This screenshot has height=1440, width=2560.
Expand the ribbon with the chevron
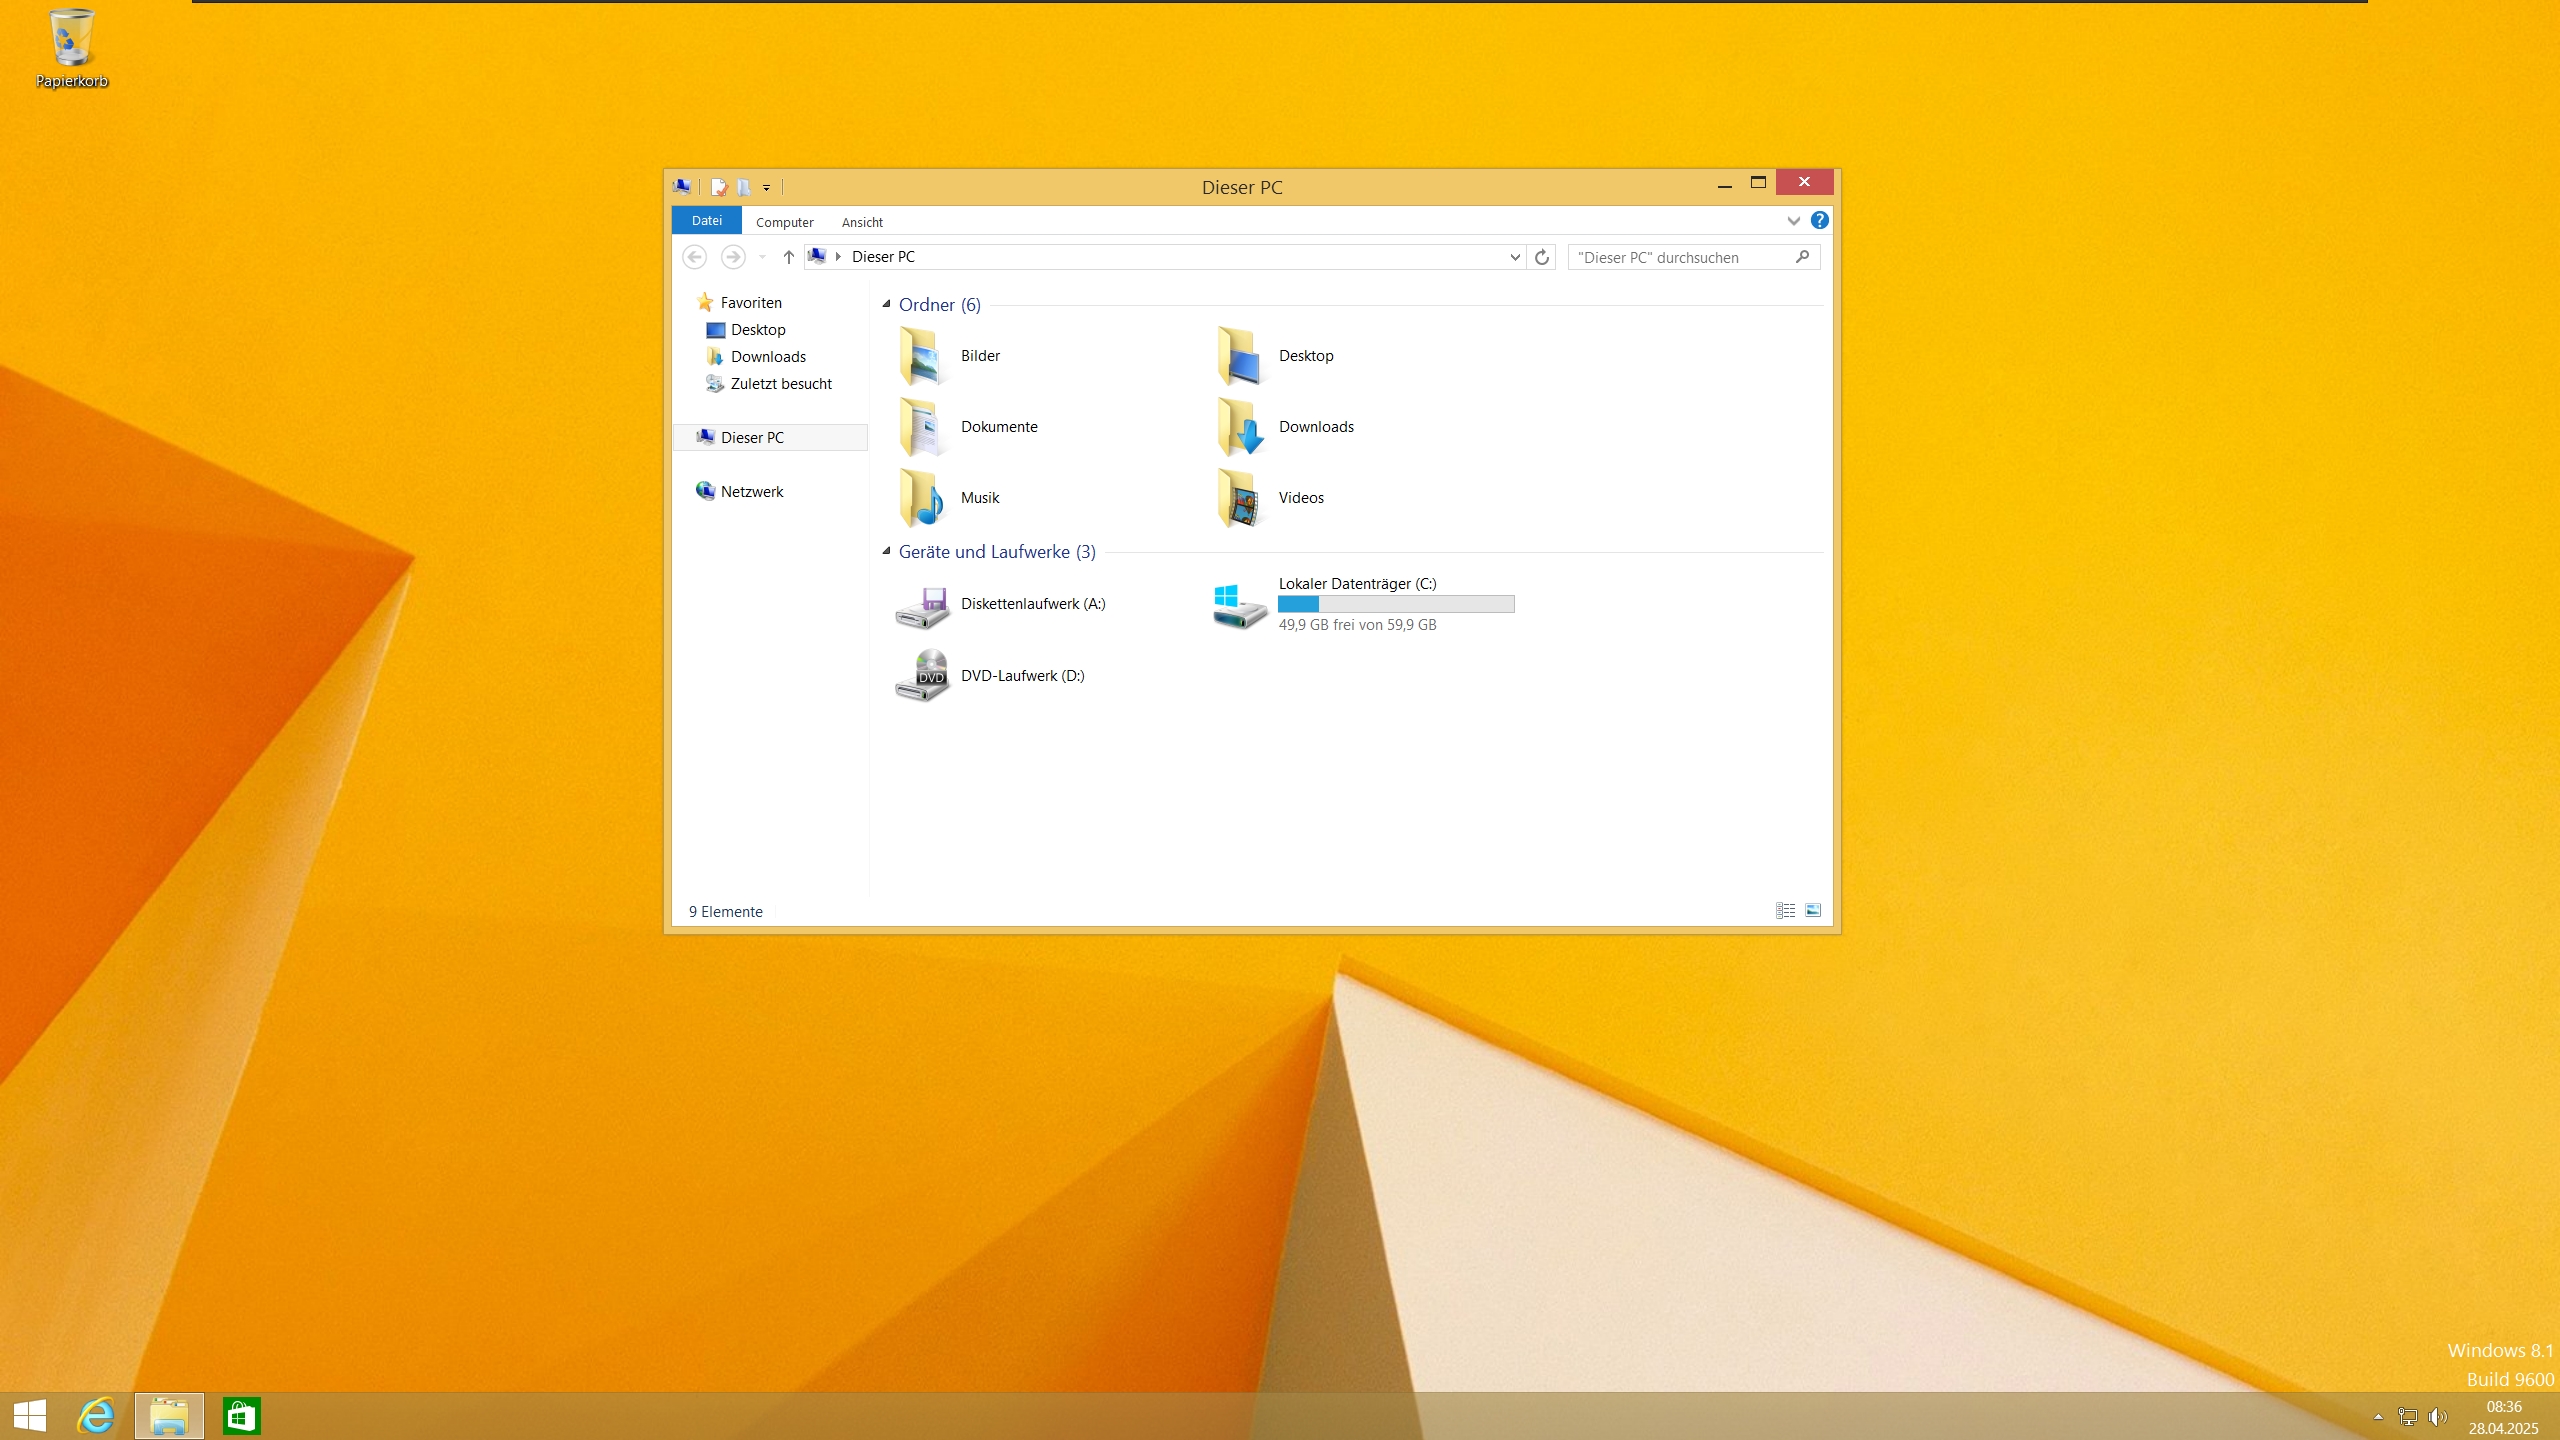coord(1793,221)
